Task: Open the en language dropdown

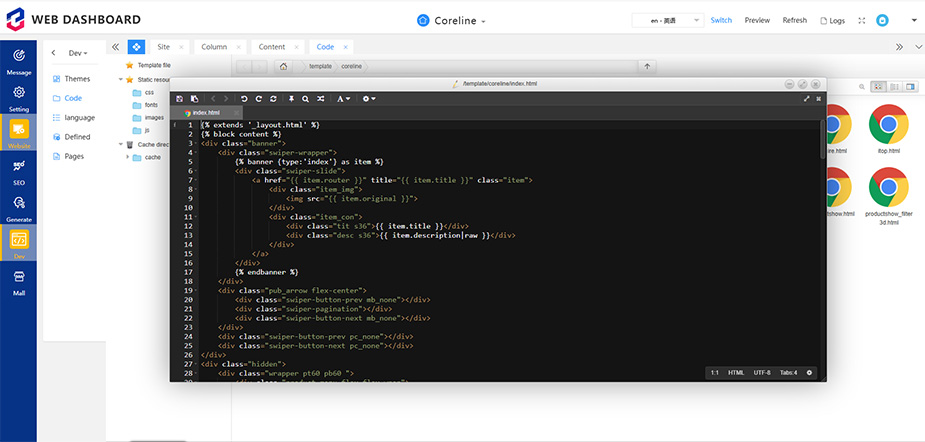Action: [667, 20]
